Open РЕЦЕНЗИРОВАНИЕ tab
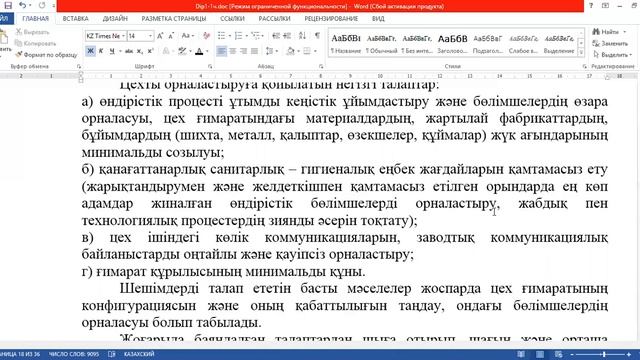 331,19
